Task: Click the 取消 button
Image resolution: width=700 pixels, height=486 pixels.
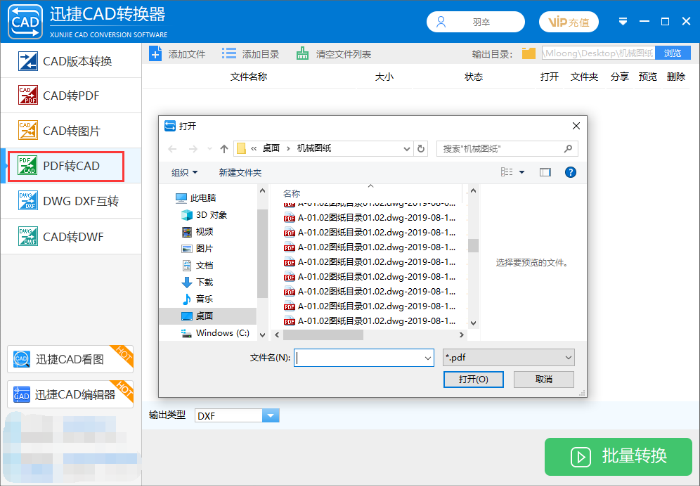Action: (544, 379)
